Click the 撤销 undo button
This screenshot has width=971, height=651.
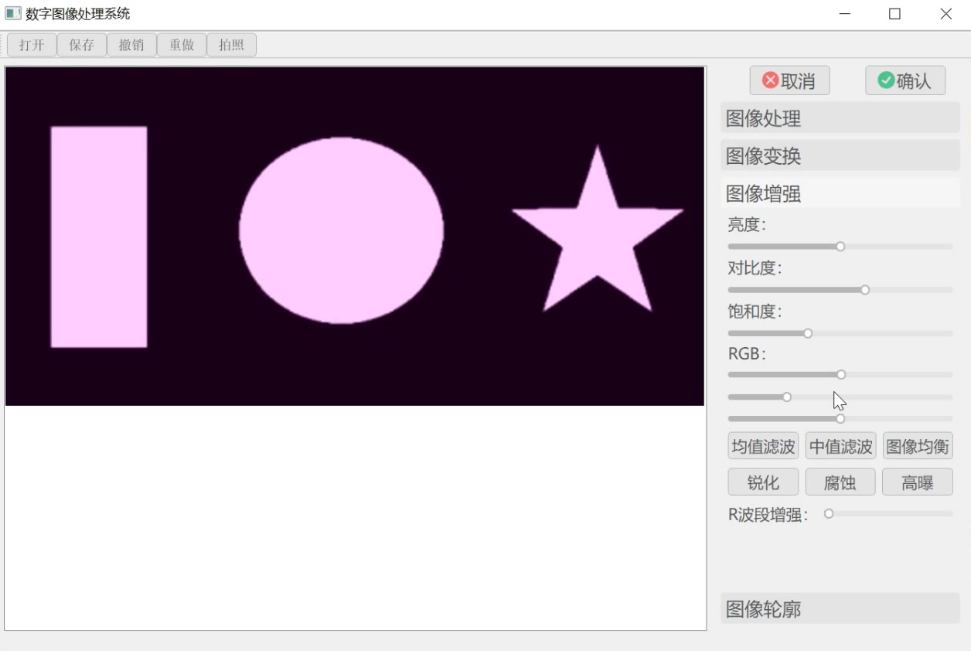[x=131, y=45]
